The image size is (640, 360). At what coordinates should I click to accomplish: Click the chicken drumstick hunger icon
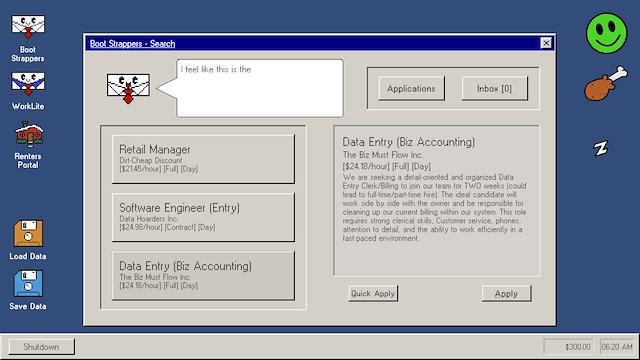(x=606, y=83)
